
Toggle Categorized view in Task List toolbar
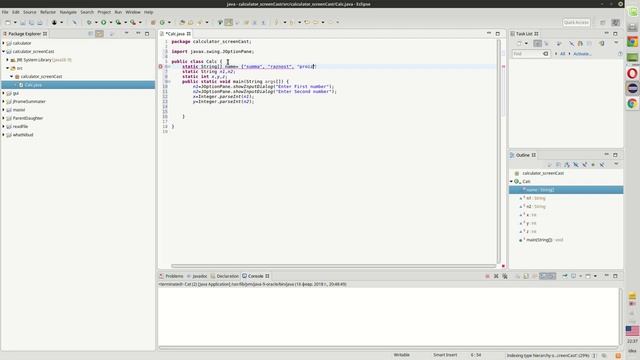click(x=538, y=43)
